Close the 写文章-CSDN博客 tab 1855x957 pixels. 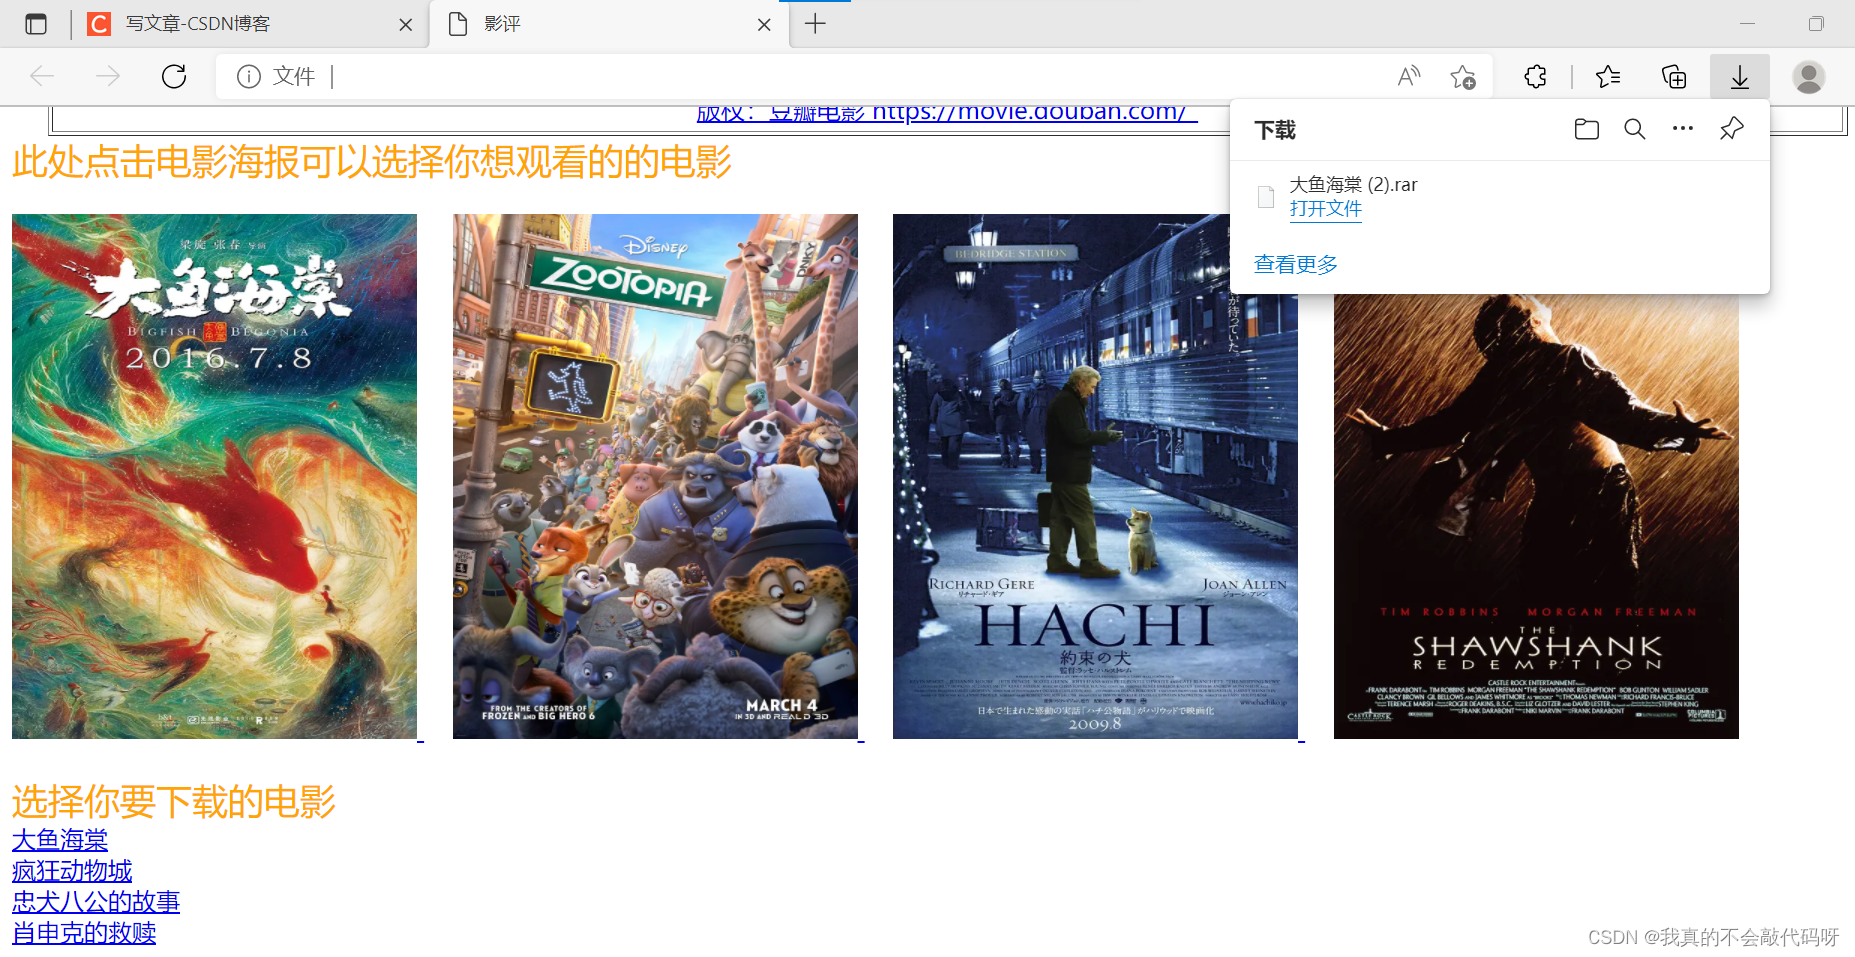405,25
